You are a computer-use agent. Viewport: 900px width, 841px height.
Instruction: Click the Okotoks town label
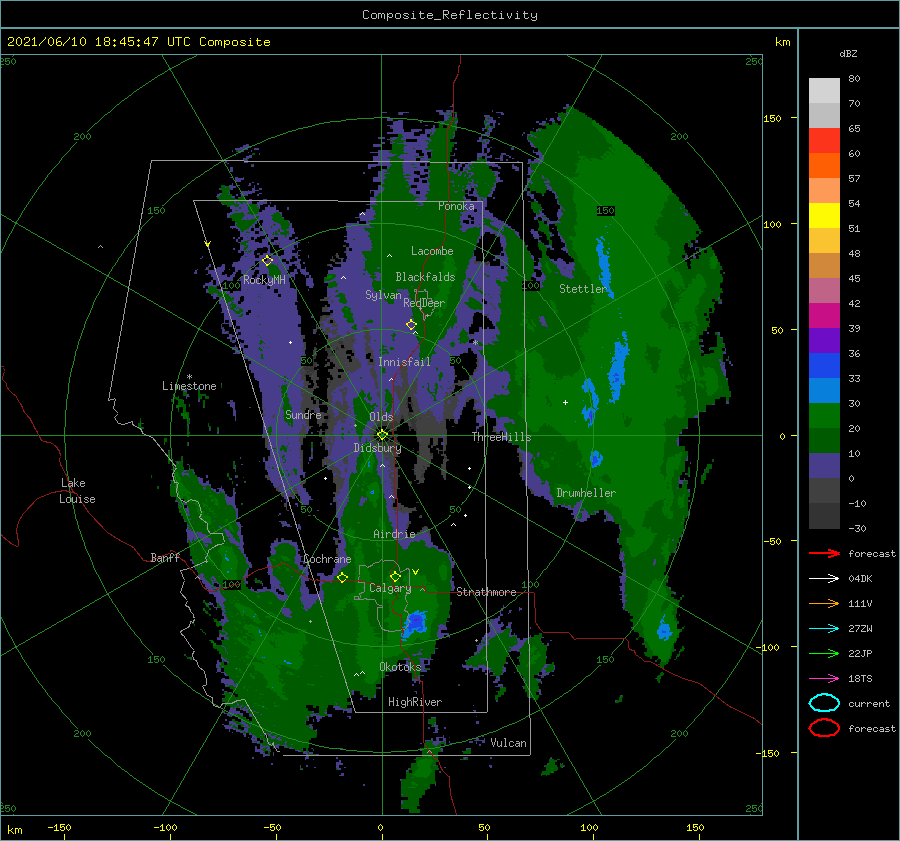(400, 666)
